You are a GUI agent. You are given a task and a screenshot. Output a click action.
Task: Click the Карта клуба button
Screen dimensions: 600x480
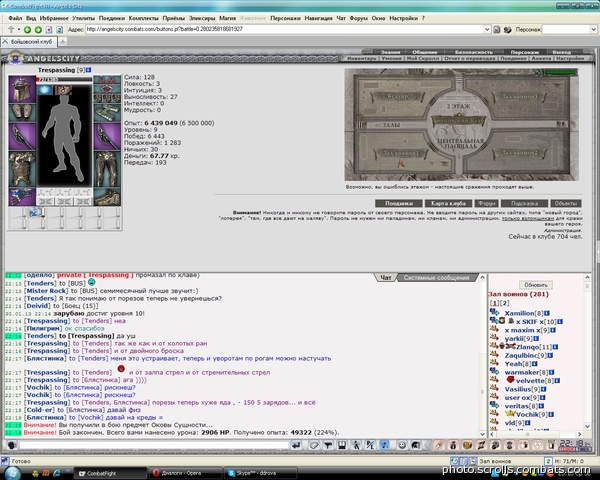click(448, 203)
